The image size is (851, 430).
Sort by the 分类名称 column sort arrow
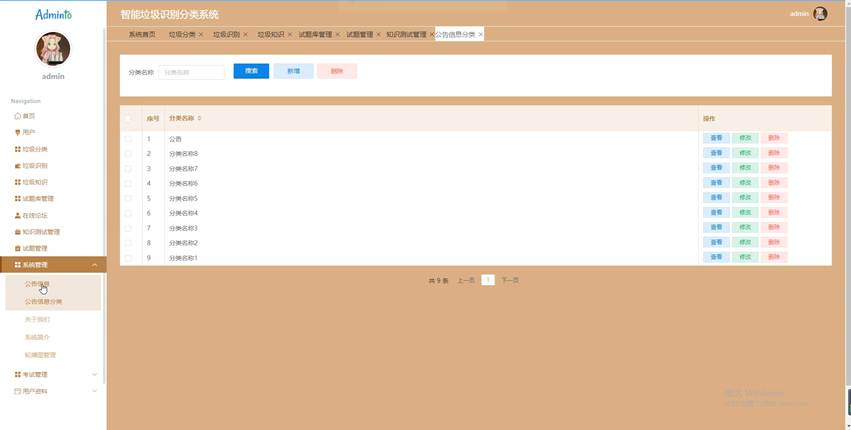click(199, 118)
